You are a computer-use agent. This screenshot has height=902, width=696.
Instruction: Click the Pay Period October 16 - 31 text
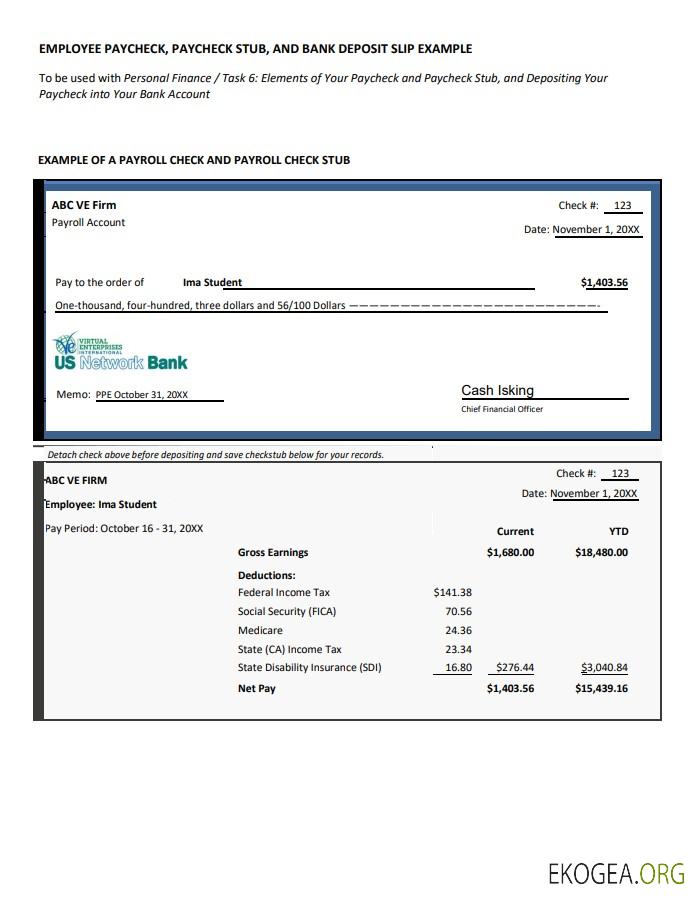click(124, 528)
